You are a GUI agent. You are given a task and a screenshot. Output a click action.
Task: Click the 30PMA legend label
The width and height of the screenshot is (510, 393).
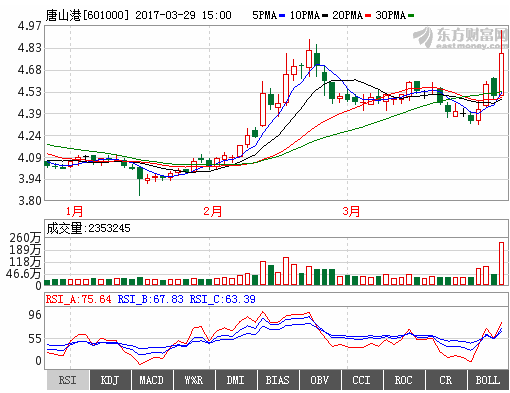(x=391, y=15)
